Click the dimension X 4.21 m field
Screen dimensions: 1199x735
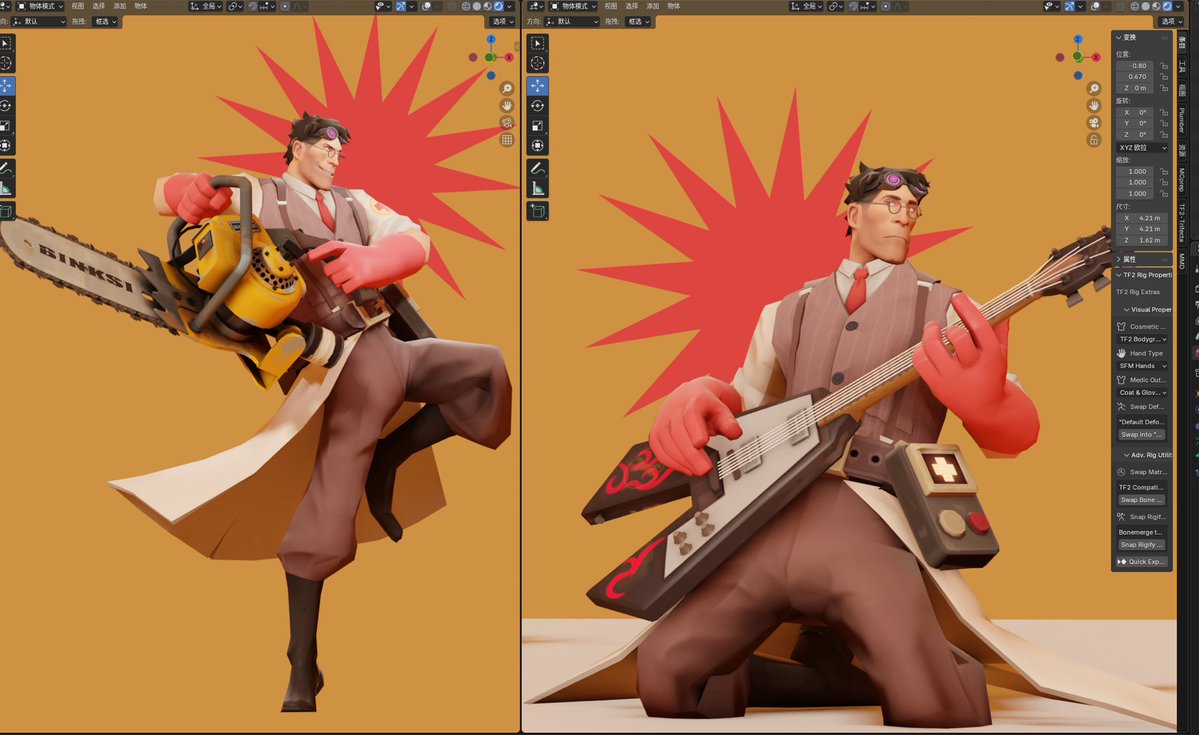[x=1142, y=218]
